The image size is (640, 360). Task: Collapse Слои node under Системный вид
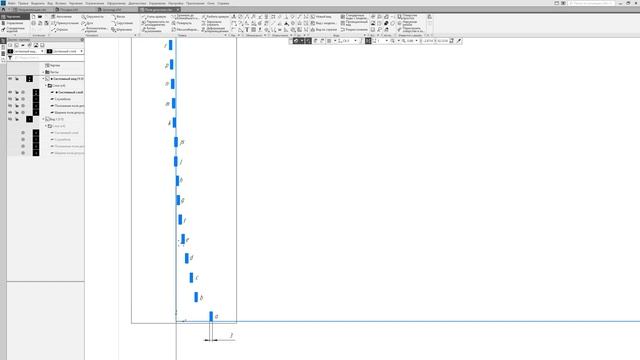coord(46,85)
